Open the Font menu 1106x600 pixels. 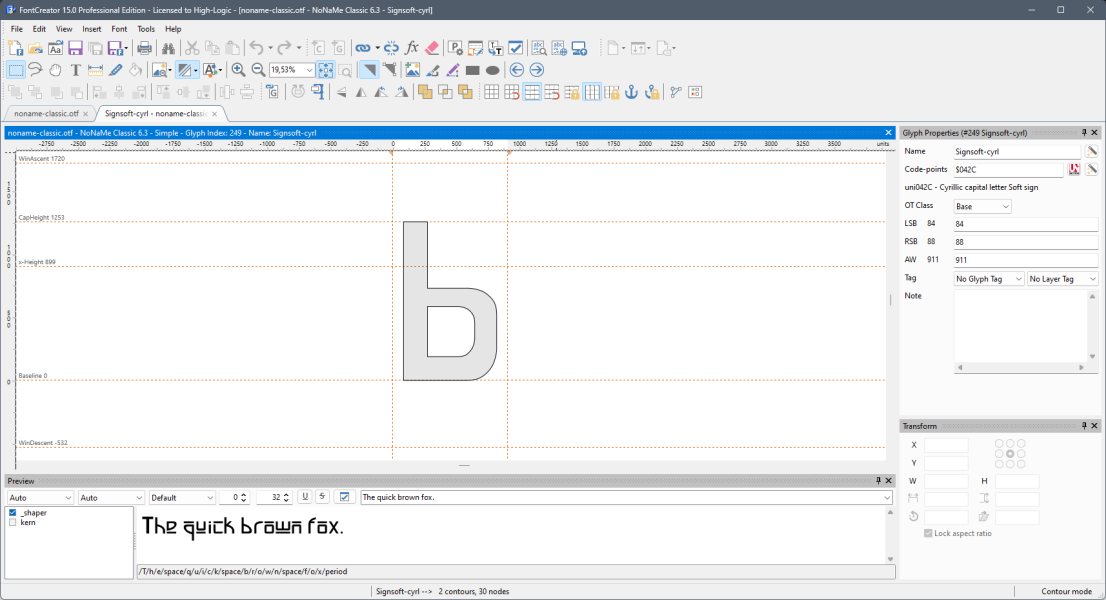click(119, 29)
